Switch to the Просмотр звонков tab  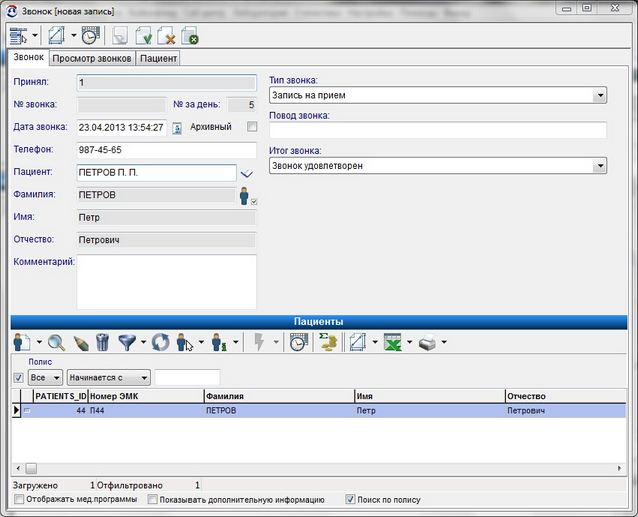92,59
